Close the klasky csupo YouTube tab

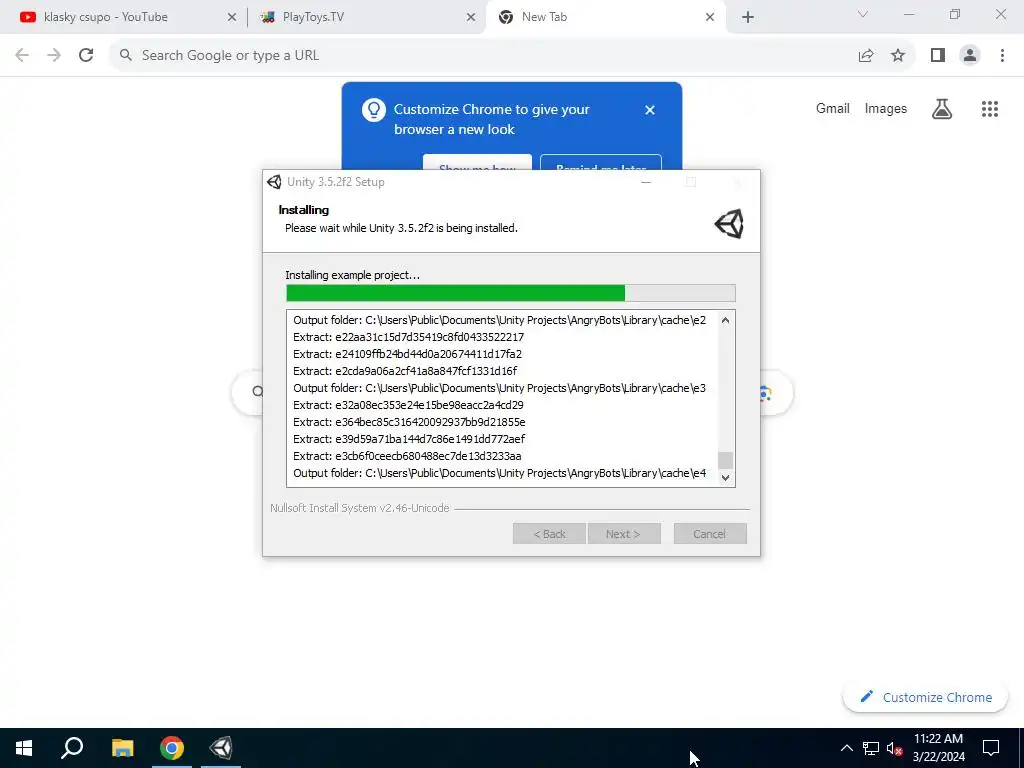point(232,18)
